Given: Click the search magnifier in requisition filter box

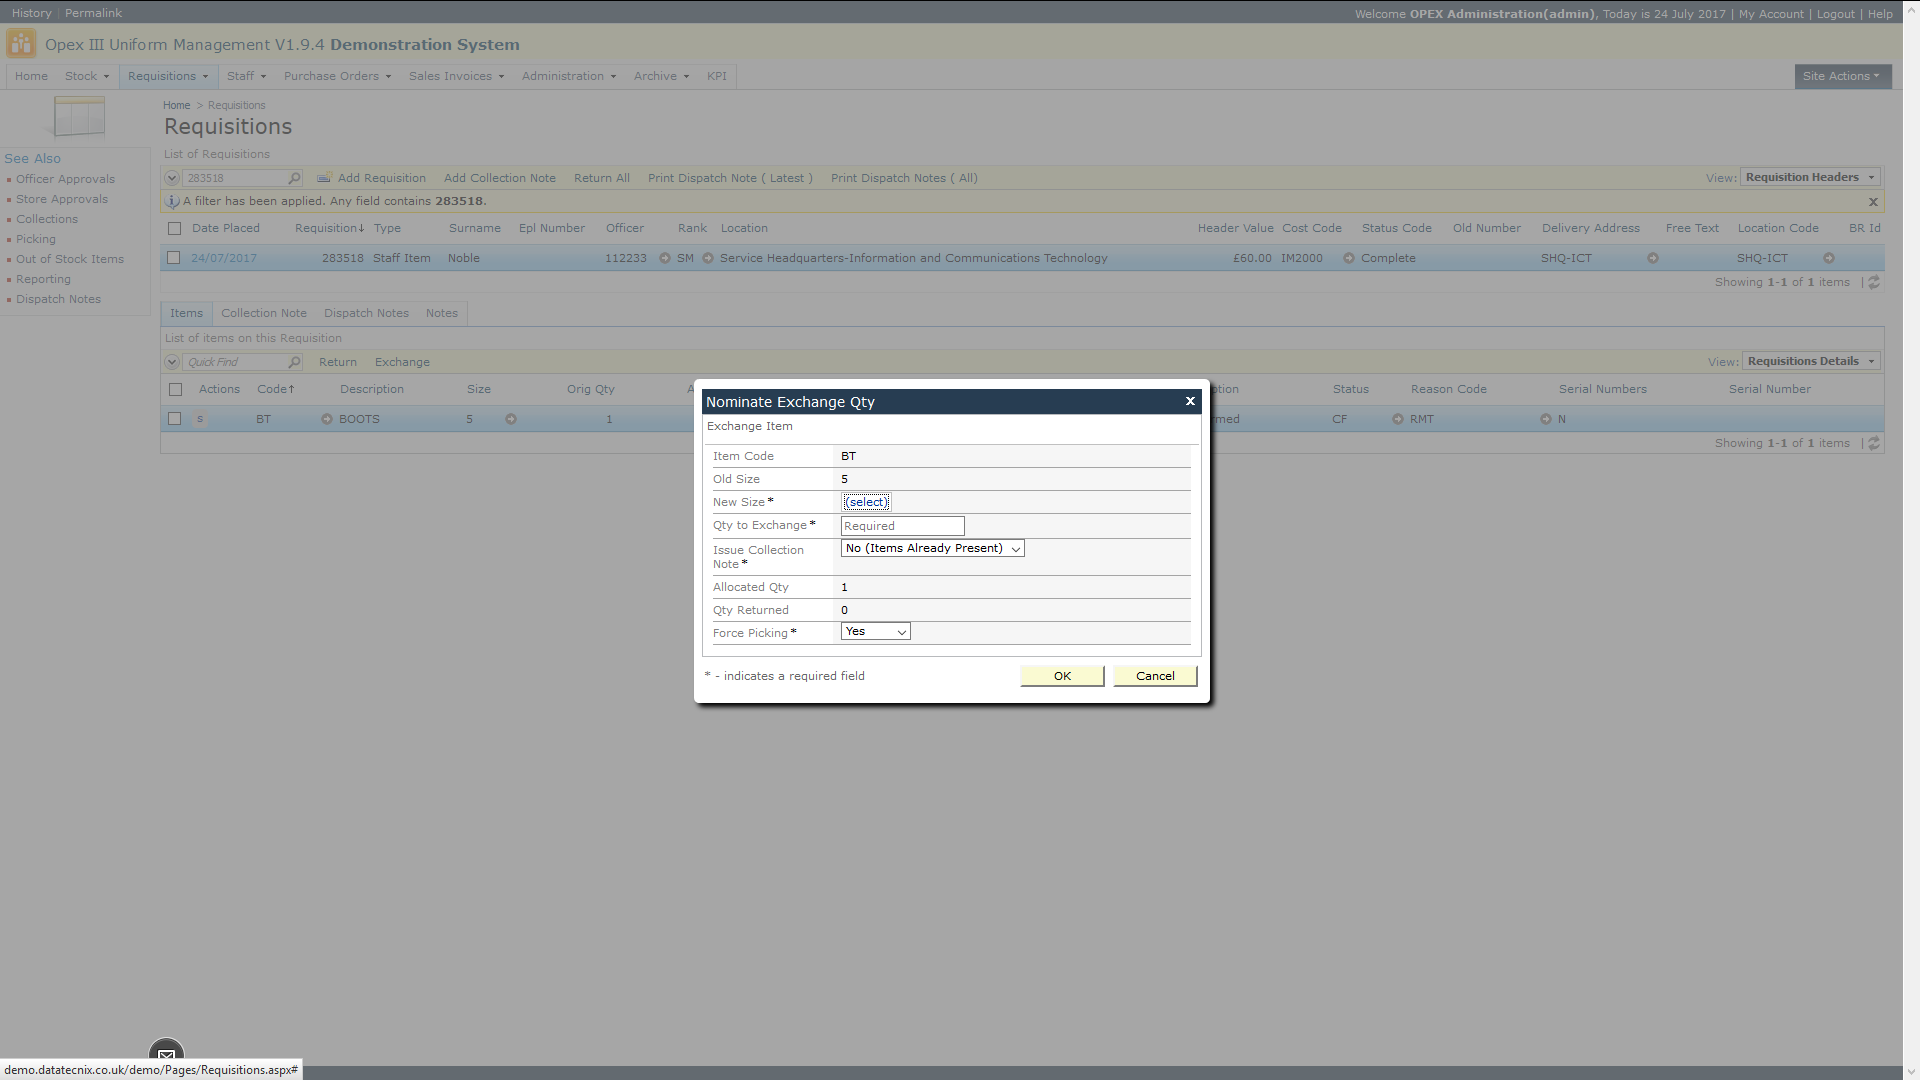Looking at the screenshot, I should [x=294, y=178].
